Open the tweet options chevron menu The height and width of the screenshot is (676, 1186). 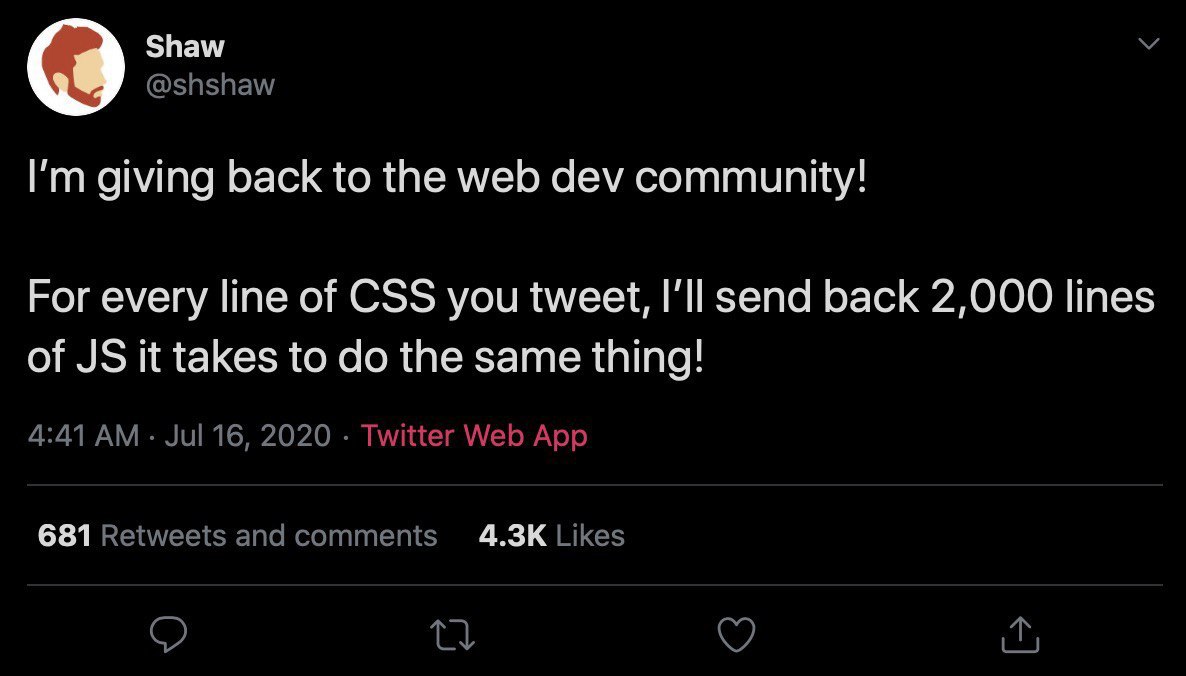1149,44
